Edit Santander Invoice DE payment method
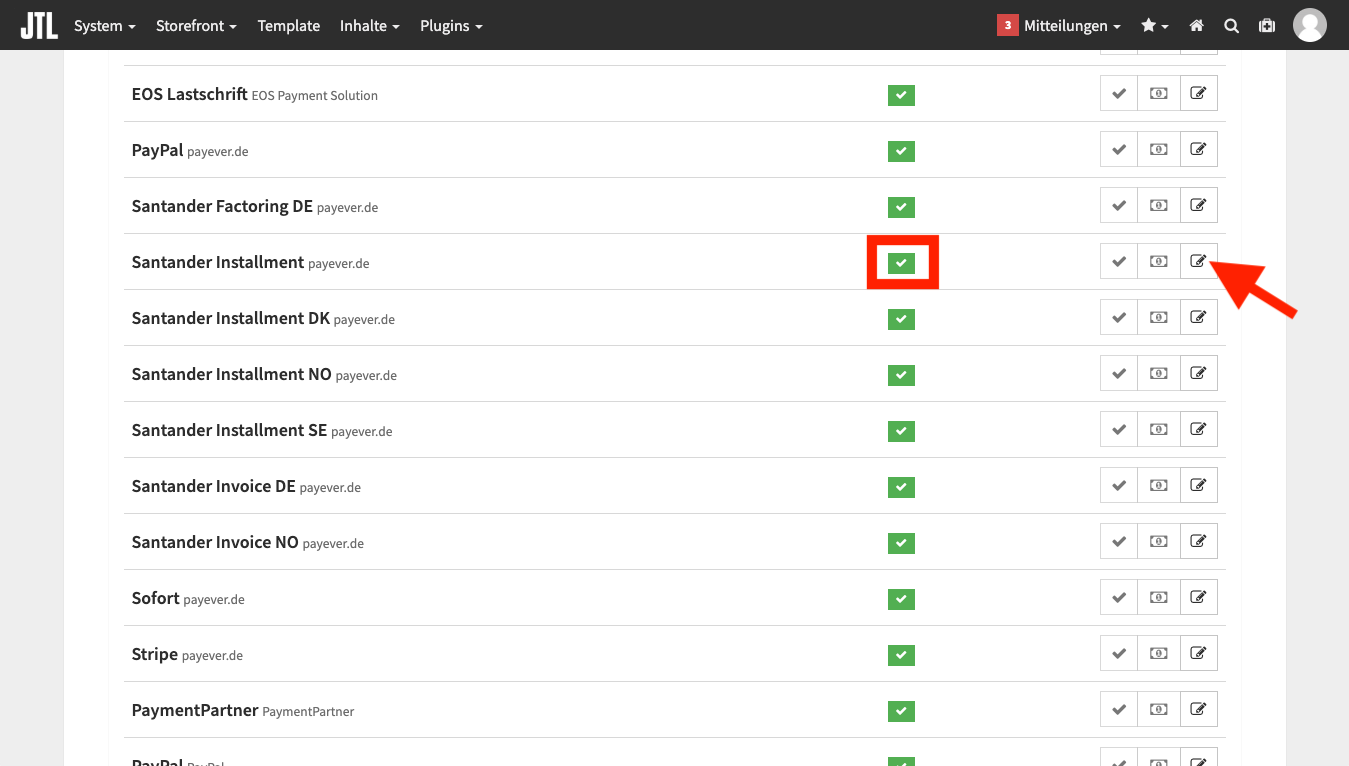The image size is (1349, 766). pos(1198,485)
